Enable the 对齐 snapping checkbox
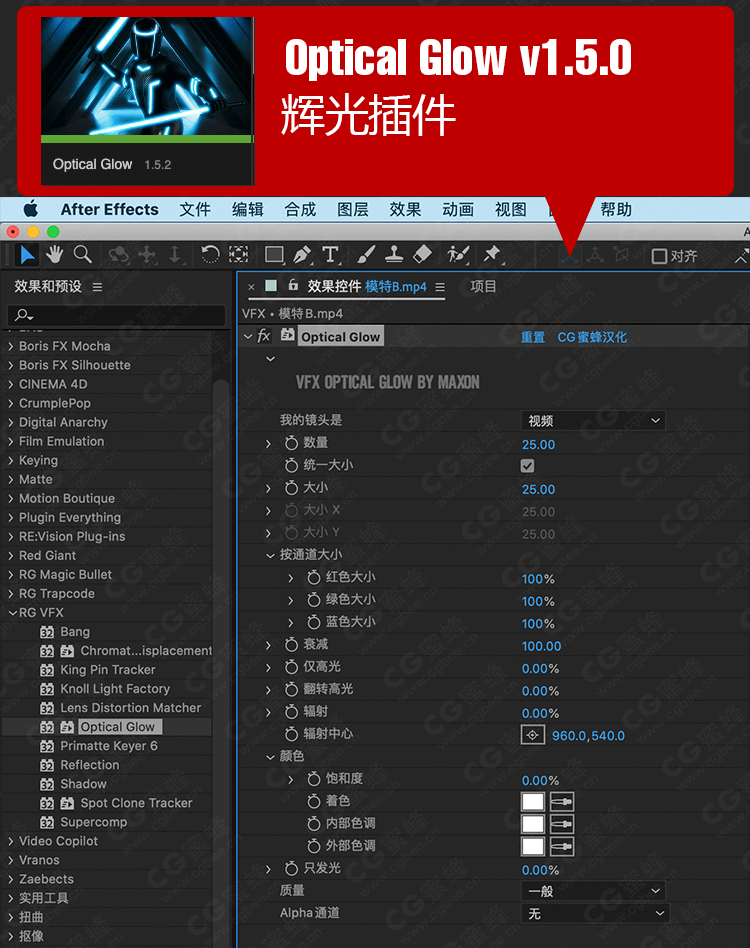Screen dimensions: 750x948 [x=659, y=256]
